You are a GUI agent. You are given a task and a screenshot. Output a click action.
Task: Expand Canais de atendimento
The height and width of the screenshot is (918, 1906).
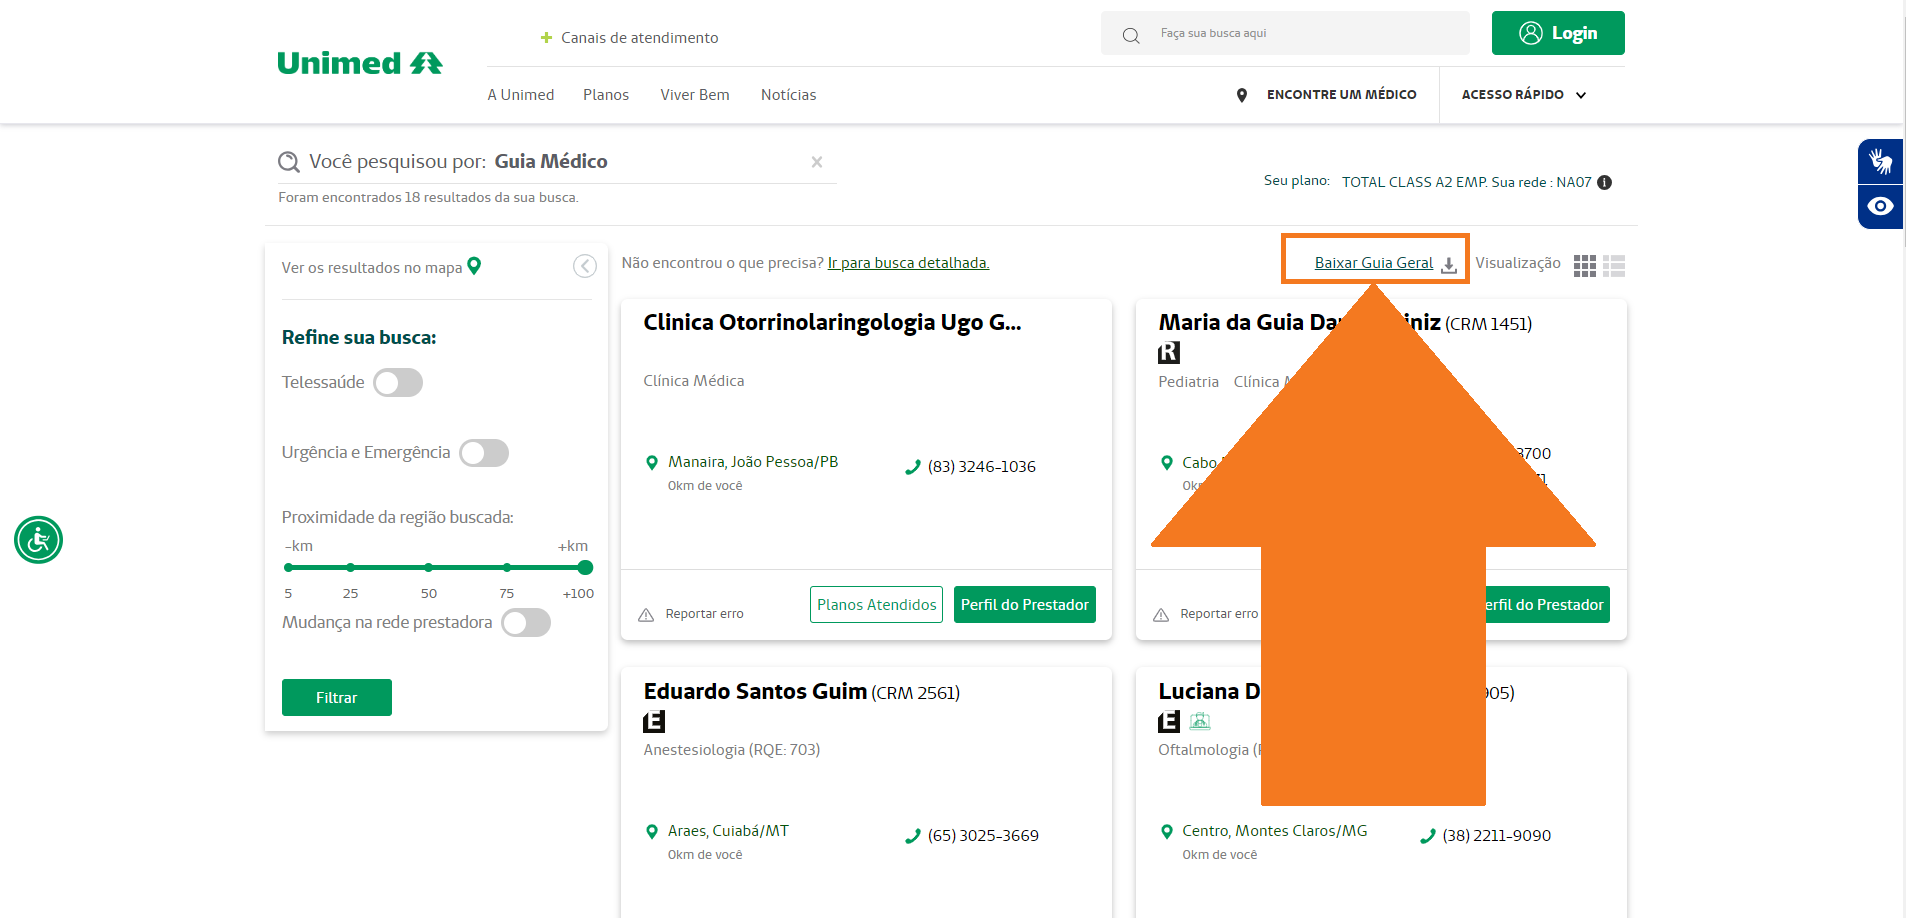tap(629, 38)
